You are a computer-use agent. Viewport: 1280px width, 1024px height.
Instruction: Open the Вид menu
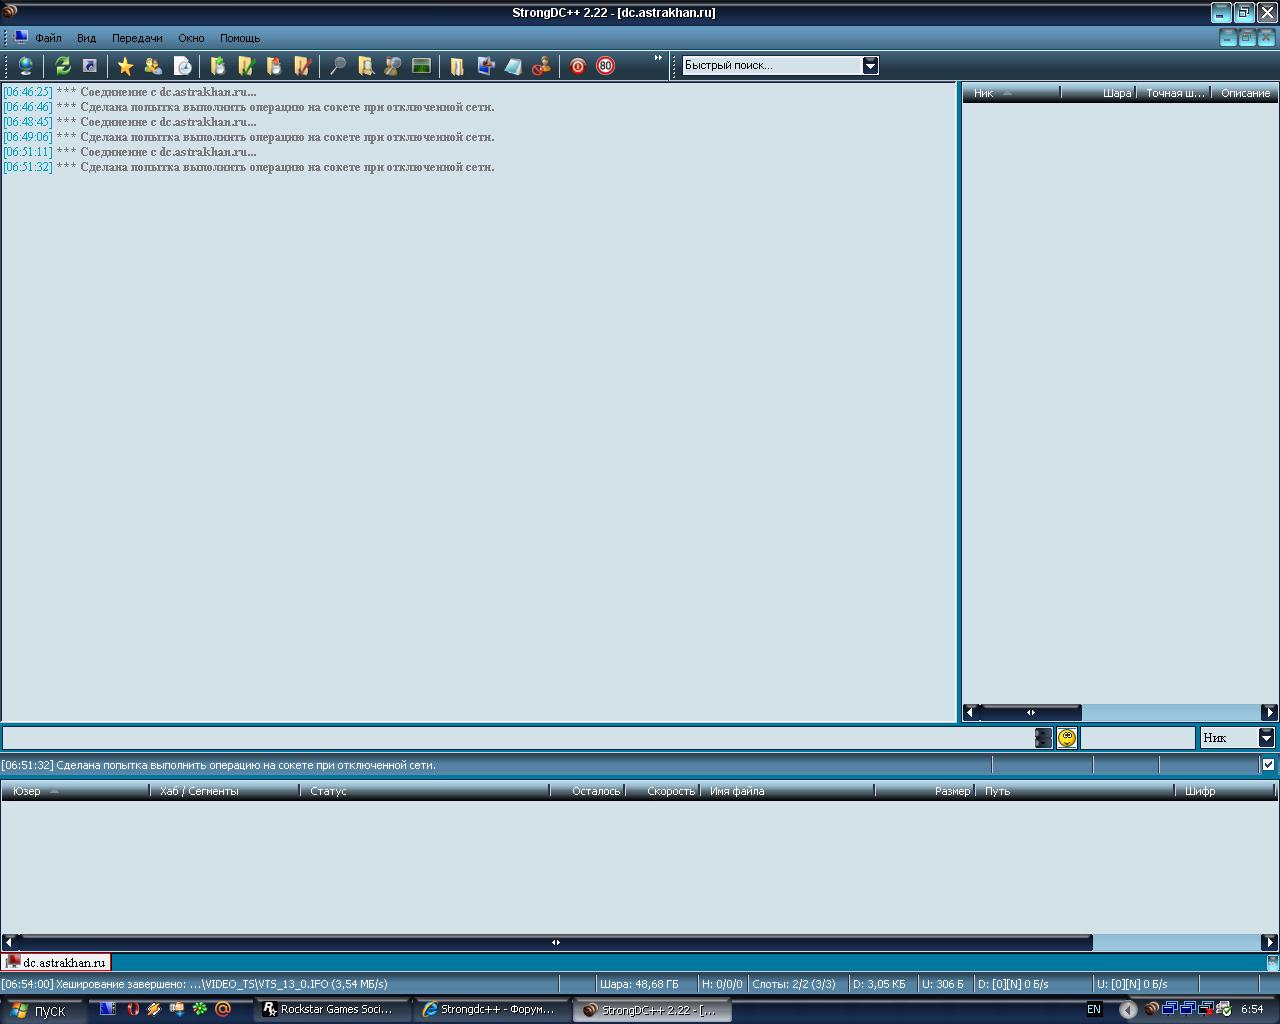coord(87,38)
